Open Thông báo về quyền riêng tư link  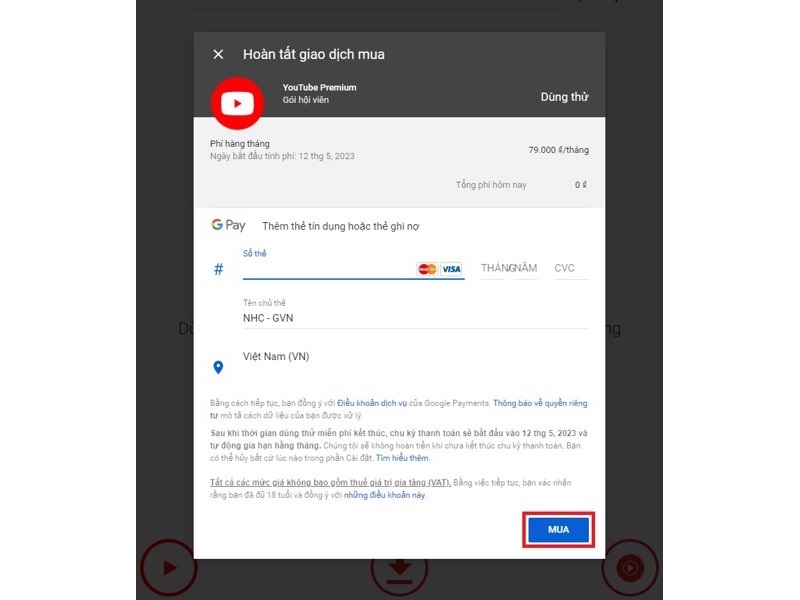[539, 403]
